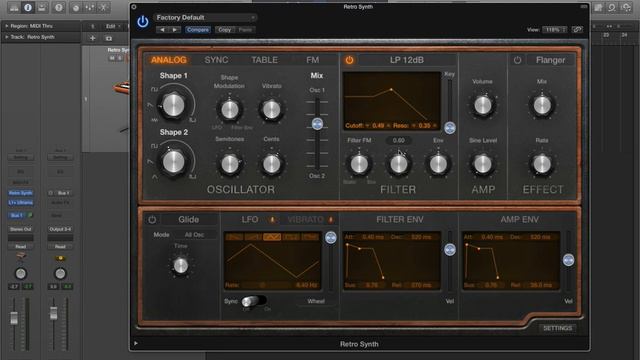Click the Bus 1 send slot
Viewport: 640px width, 360px height.
16,215
